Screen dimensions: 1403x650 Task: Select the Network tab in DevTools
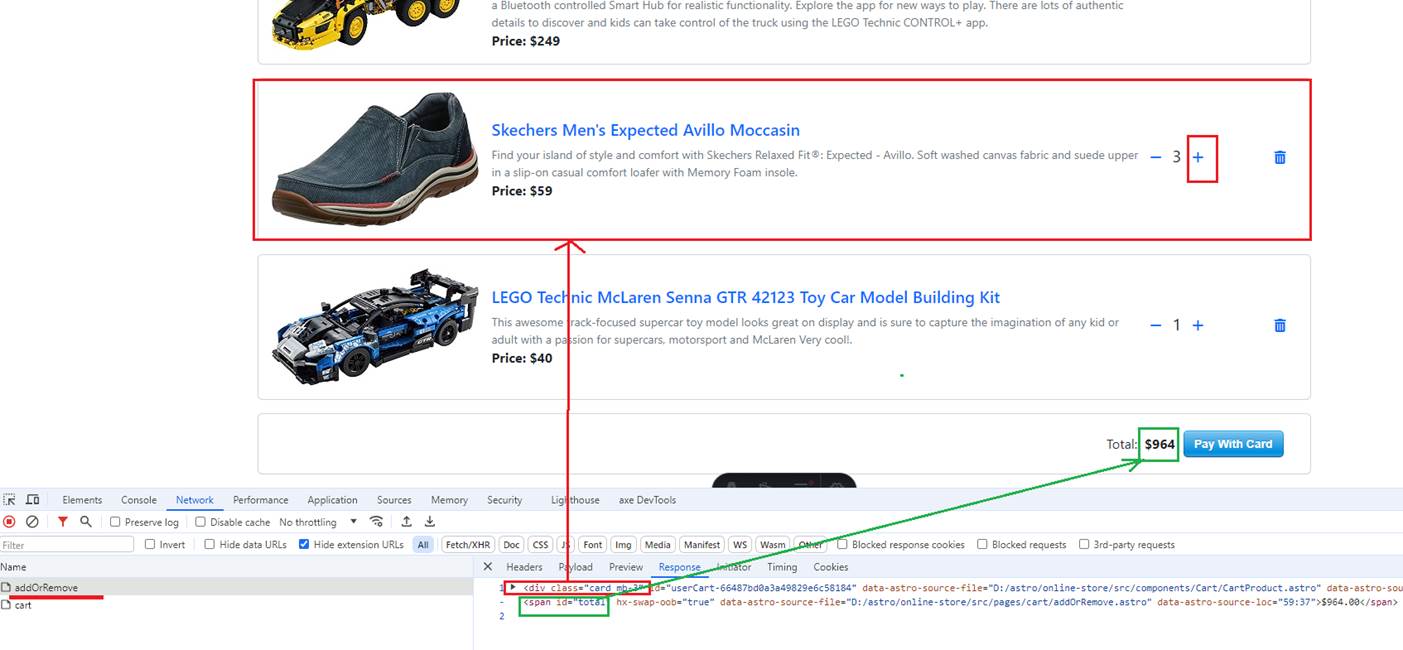(195, 500)
